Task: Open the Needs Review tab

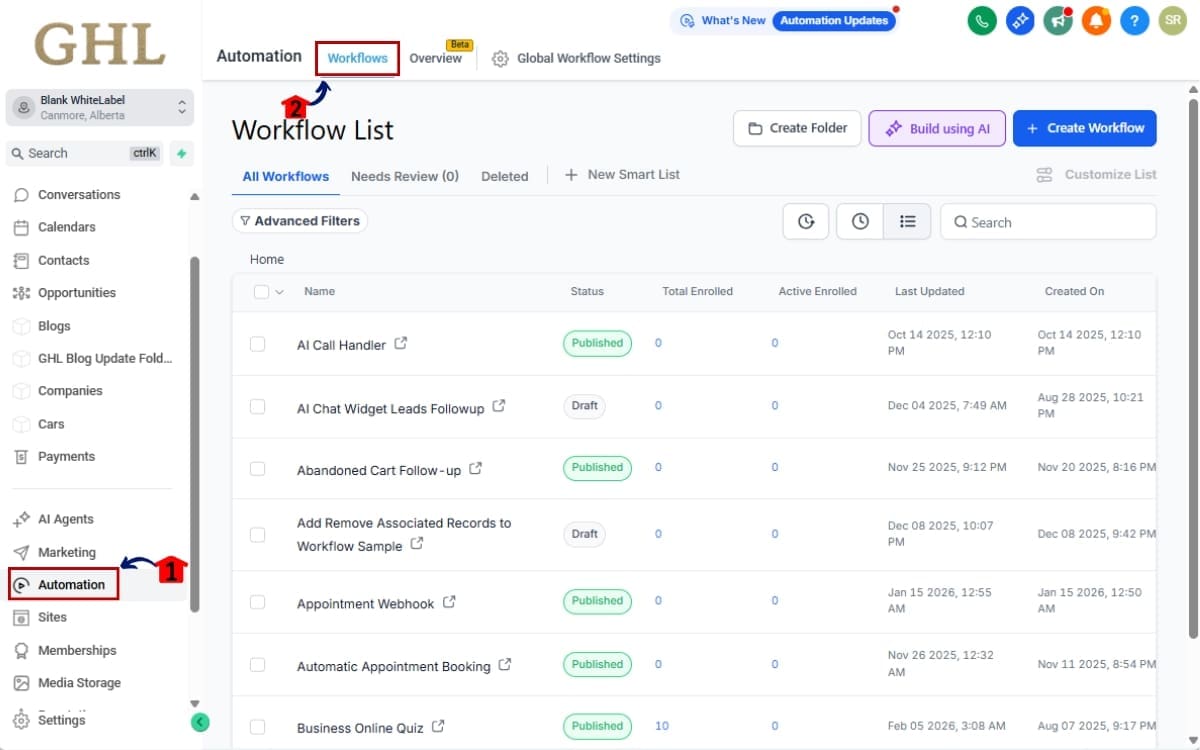Action: coord(404,176)
